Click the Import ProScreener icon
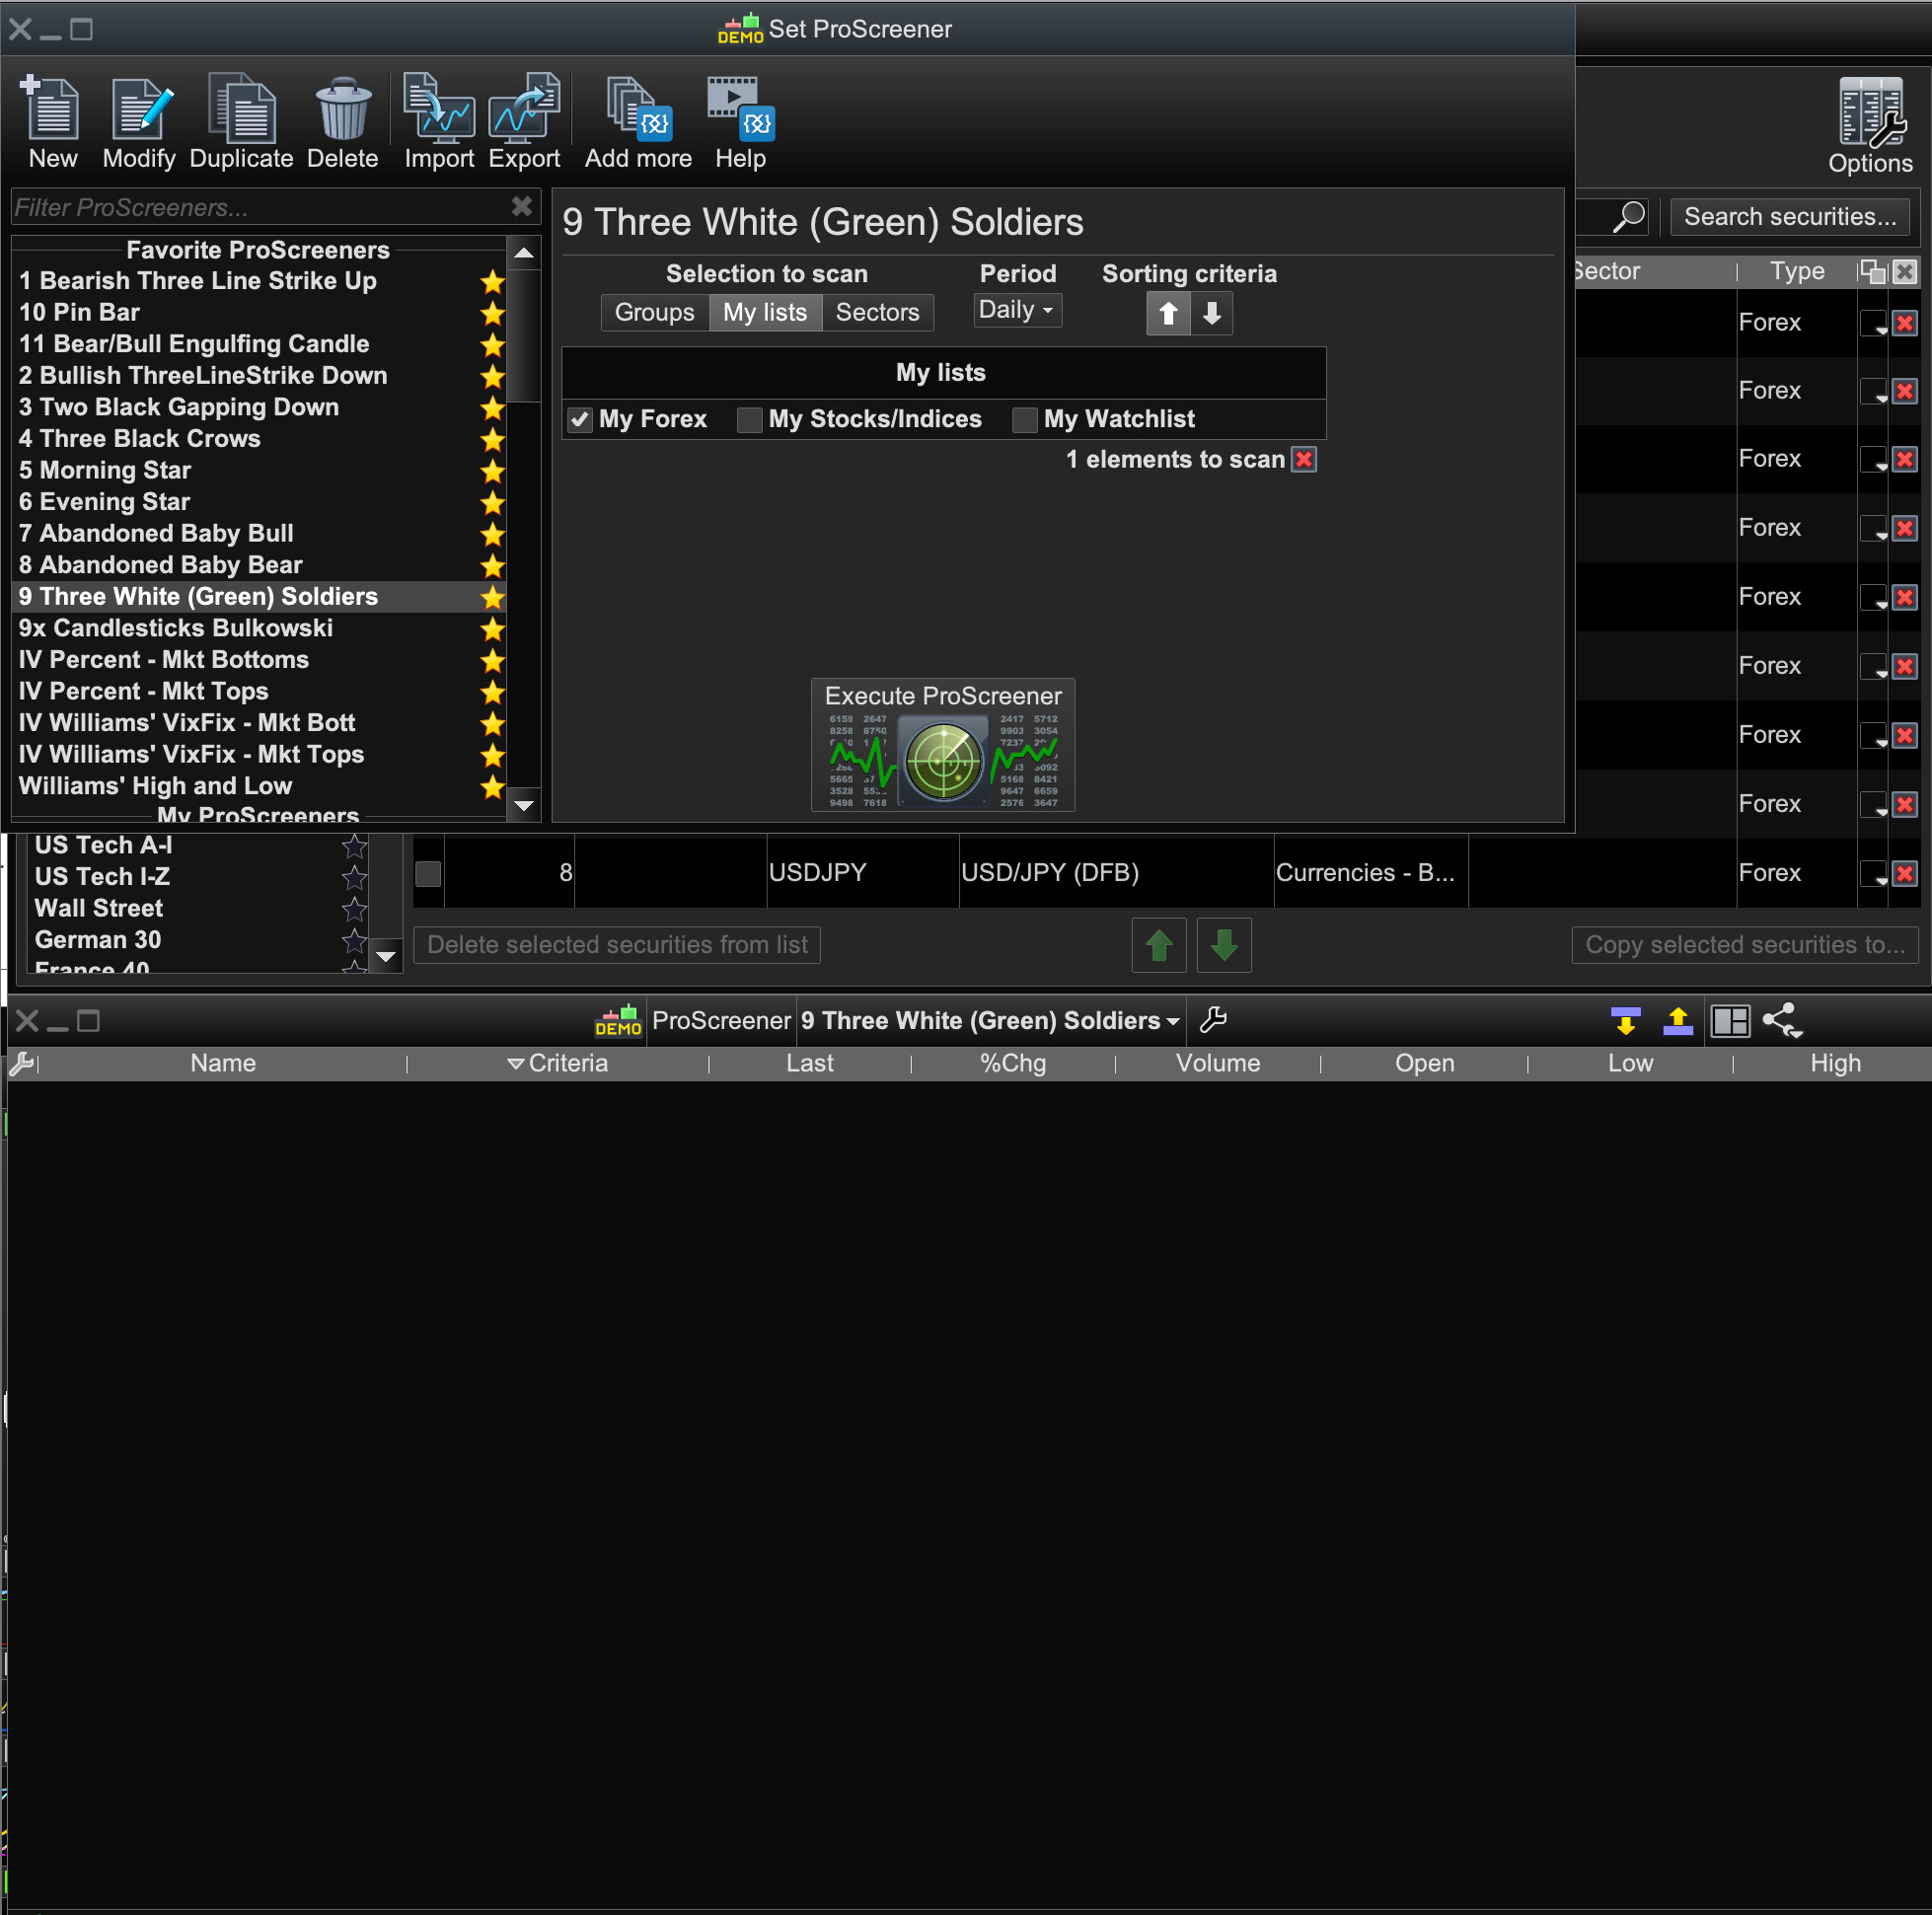This screenshot has width=1932, height=1915. click(x=439, y=109)
